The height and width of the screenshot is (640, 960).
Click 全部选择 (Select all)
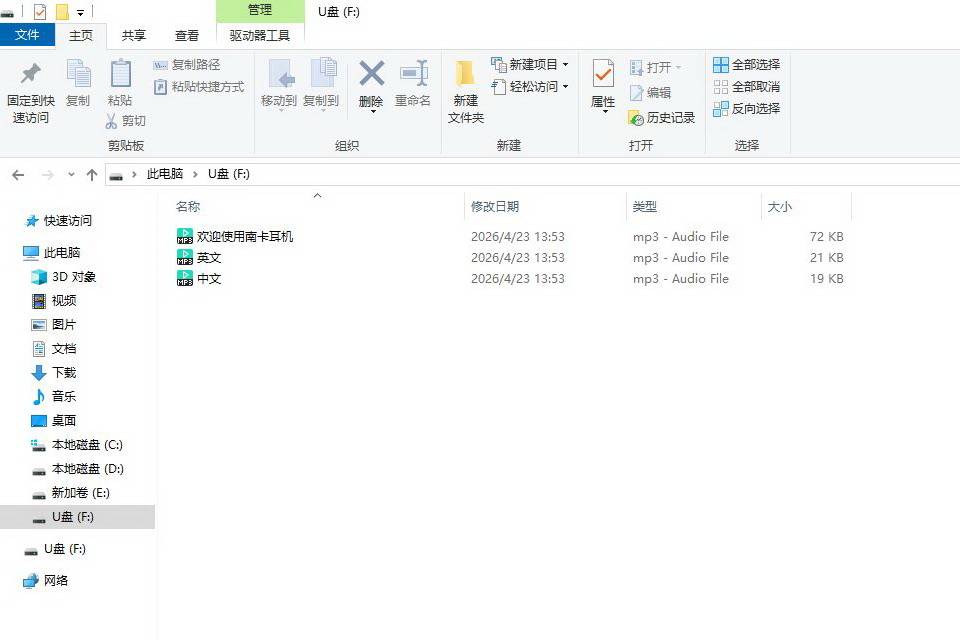tap(746, 64)
